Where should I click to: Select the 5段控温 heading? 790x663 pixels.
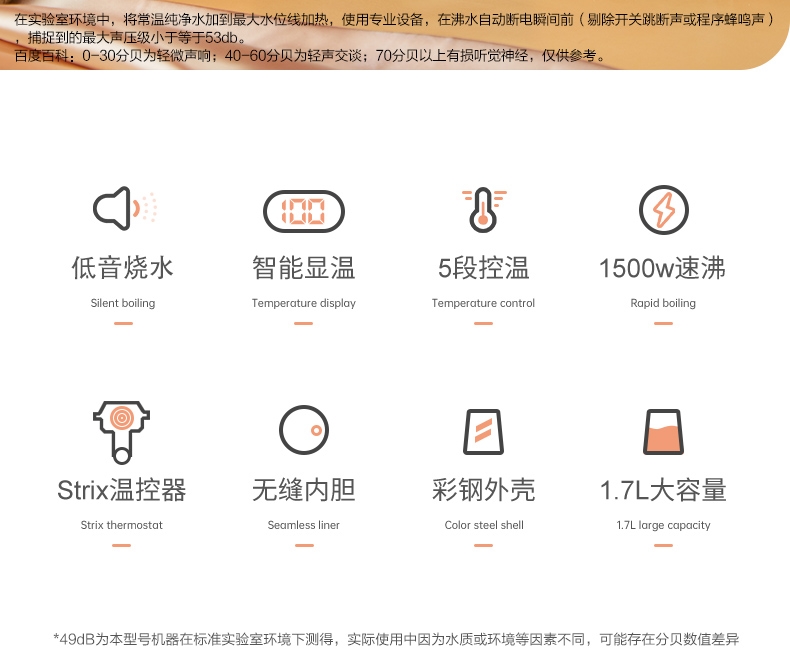483,268
